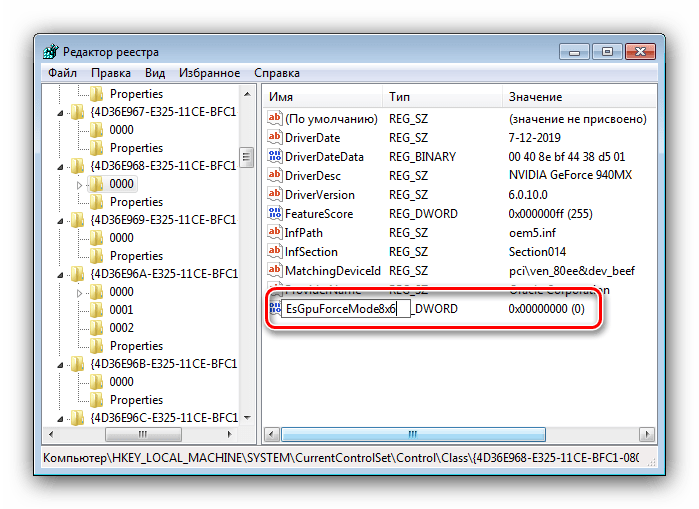
Task: Click the 0x00000000 (0) value data
Action: tap(546, 309)
